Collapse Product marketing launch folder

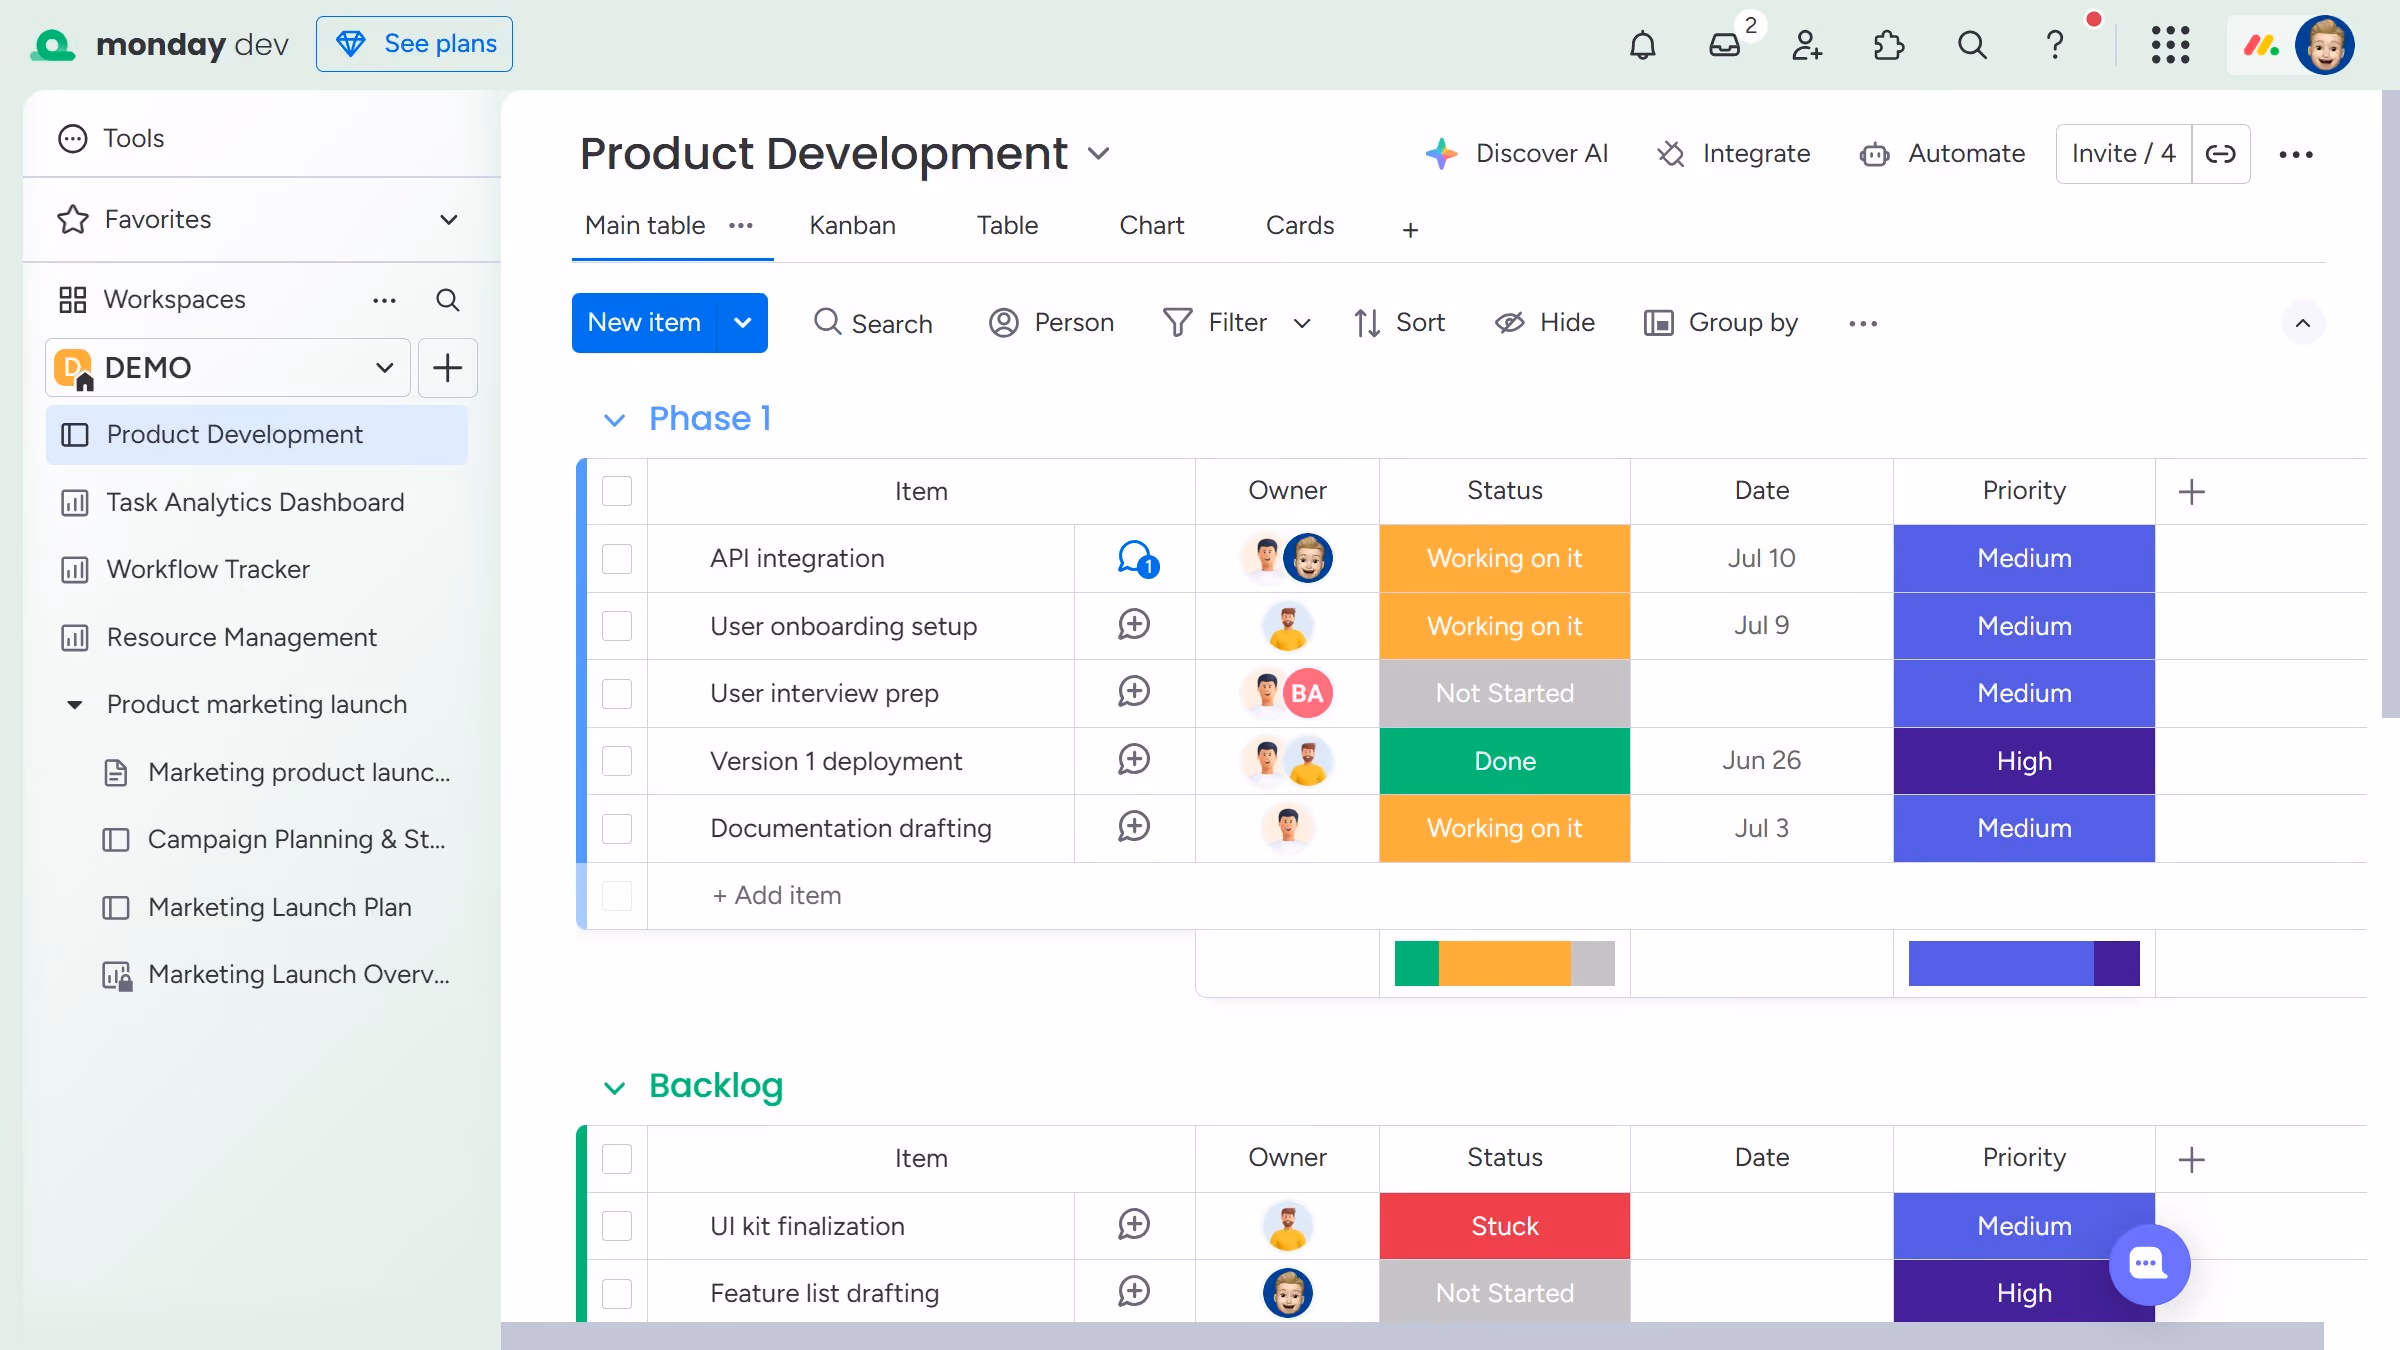pyautogui.click(x=75, y=704)
